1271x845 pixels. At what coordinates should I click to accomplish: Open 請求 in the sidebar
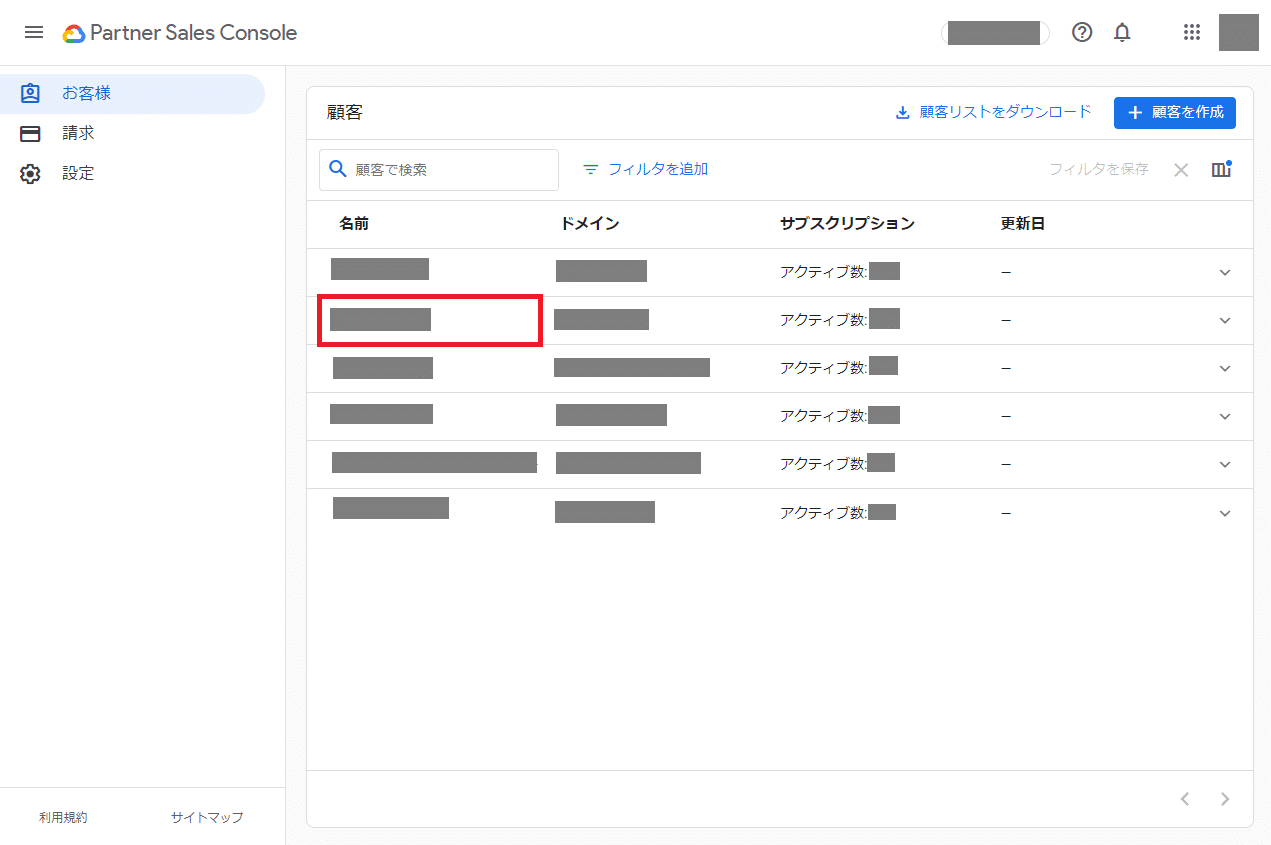pyautogui.click(x=78, y=134)
